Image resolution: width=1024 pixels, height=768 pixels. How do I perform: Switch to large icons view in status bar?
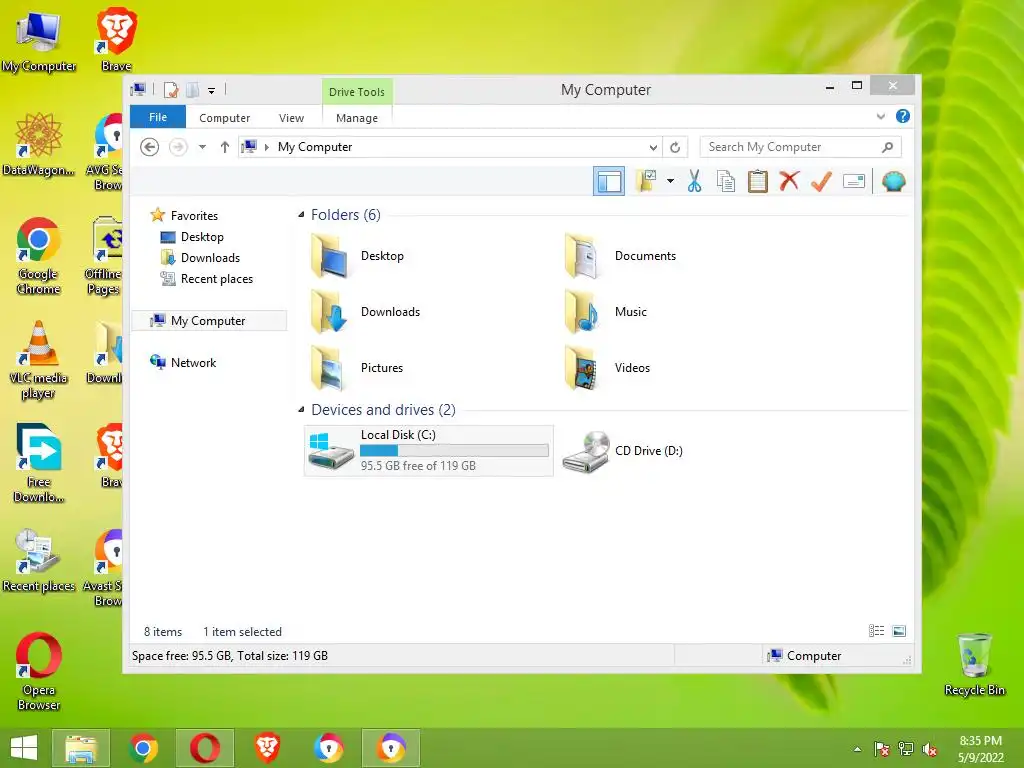pyautogui.click(x=899, y=631)
